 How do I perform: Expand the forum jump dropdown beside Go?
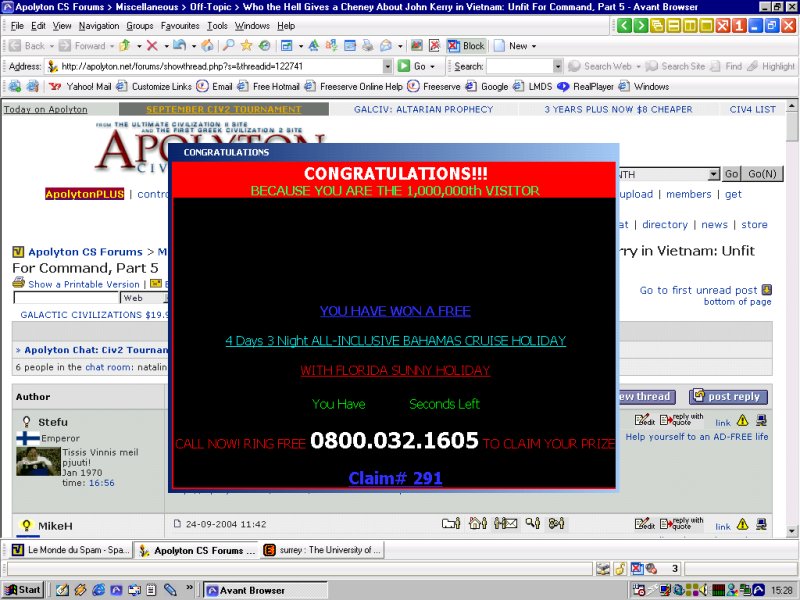coord(714,174)
